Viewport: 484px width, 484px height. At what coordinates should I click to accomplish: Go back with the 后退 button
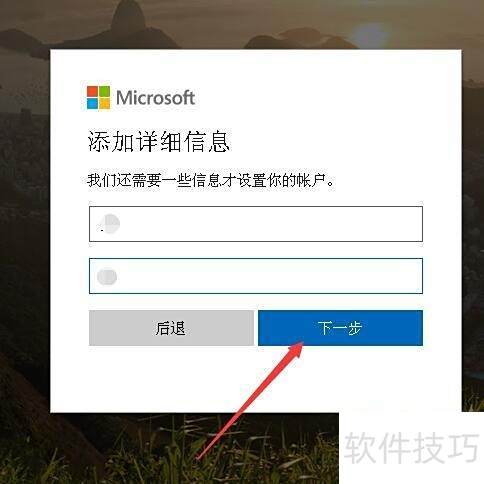click(x=171, y=328)
